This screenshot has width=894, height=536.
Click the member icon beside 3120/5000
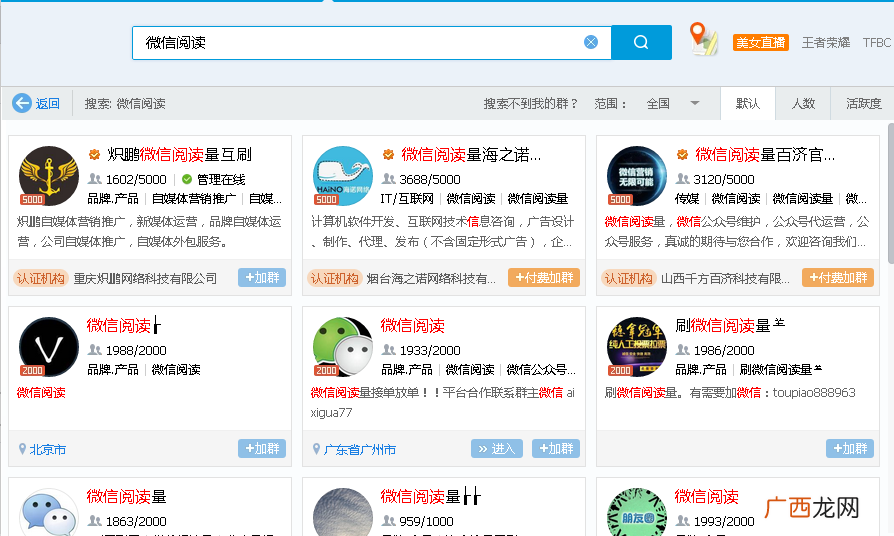683,179
